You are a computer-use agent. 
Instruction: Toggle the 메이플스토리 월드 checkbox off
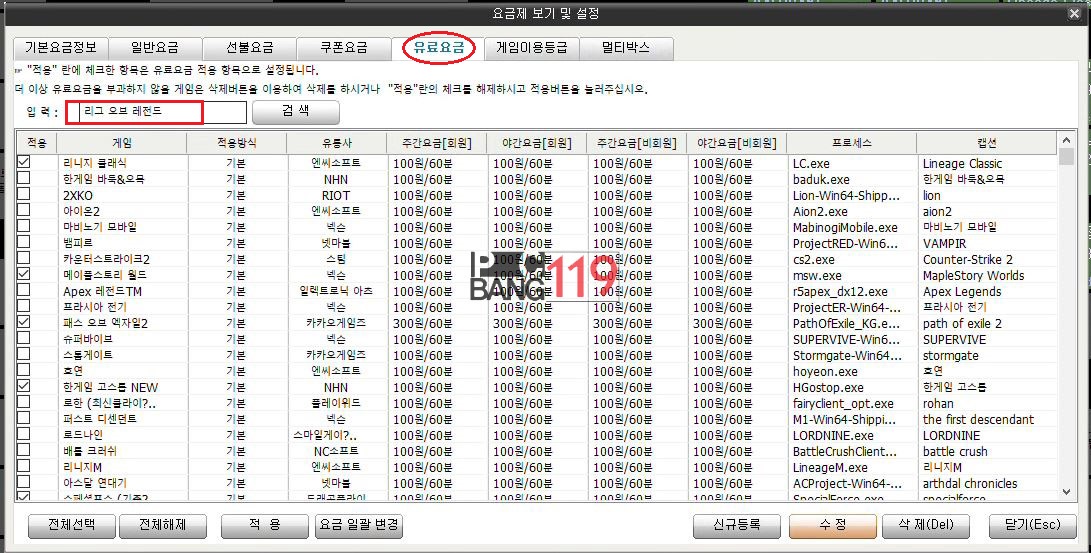coord(24,274)
